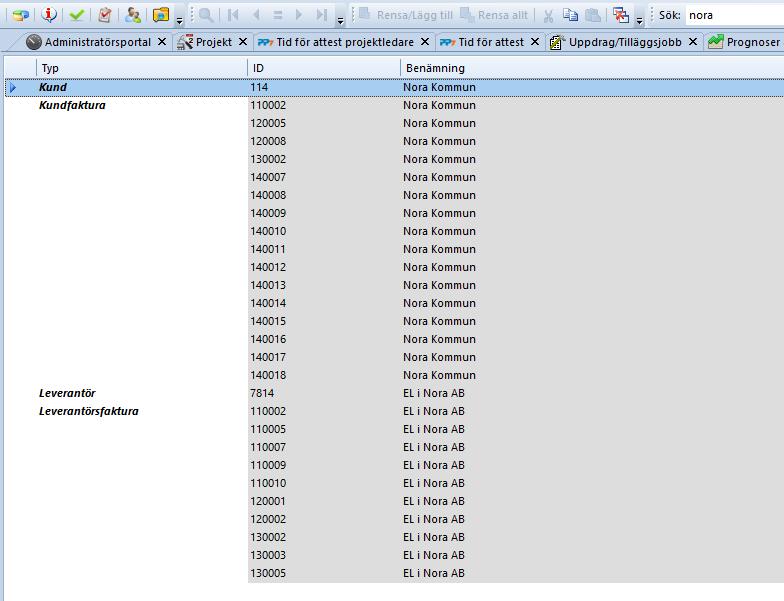
Task: Click the Rensa/Lägg till button
Action: (x=406, y=16)
